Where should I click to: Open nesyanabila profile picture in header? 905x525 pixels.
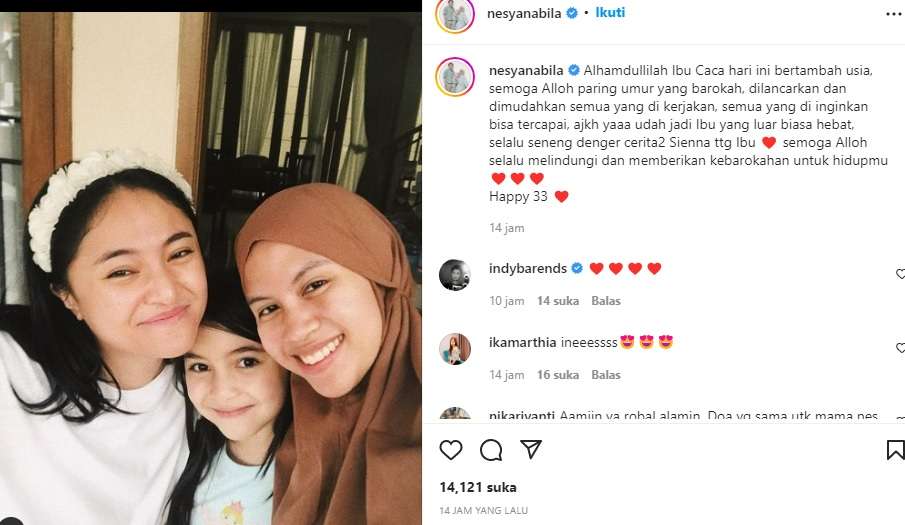pos(455,14)
